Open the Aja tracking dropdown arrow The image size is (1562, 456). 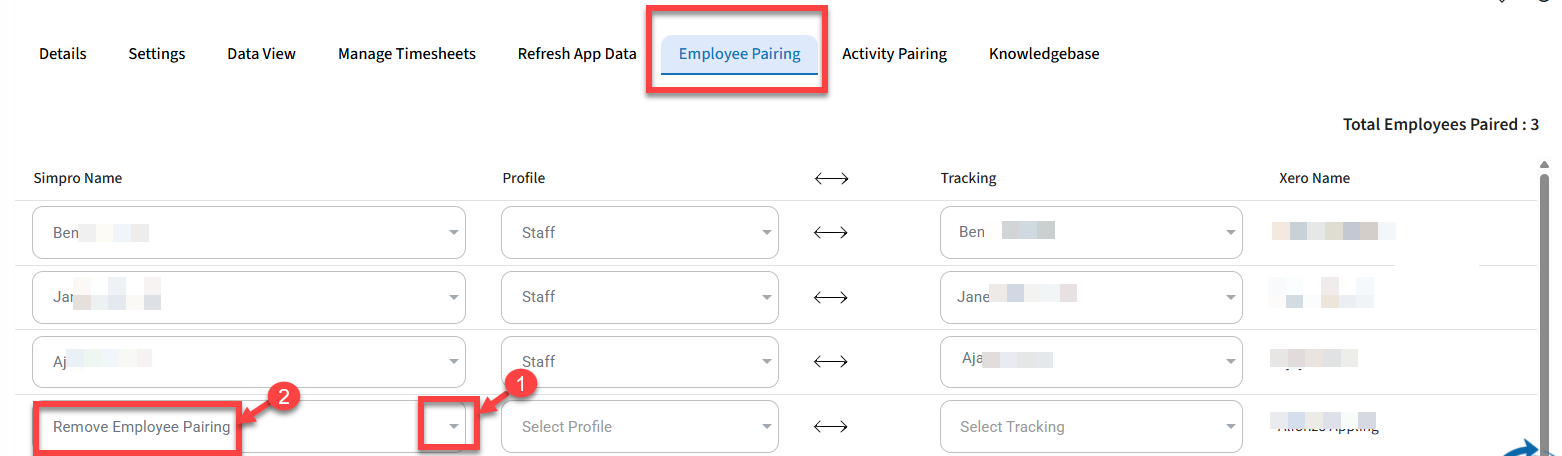[1231, 362]
